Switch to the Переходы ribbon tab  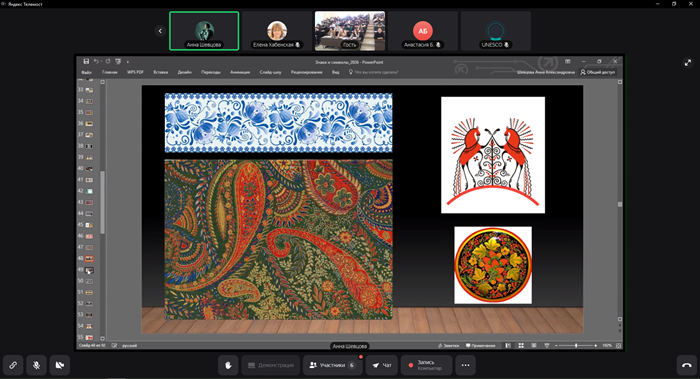(x=211, y=72)
